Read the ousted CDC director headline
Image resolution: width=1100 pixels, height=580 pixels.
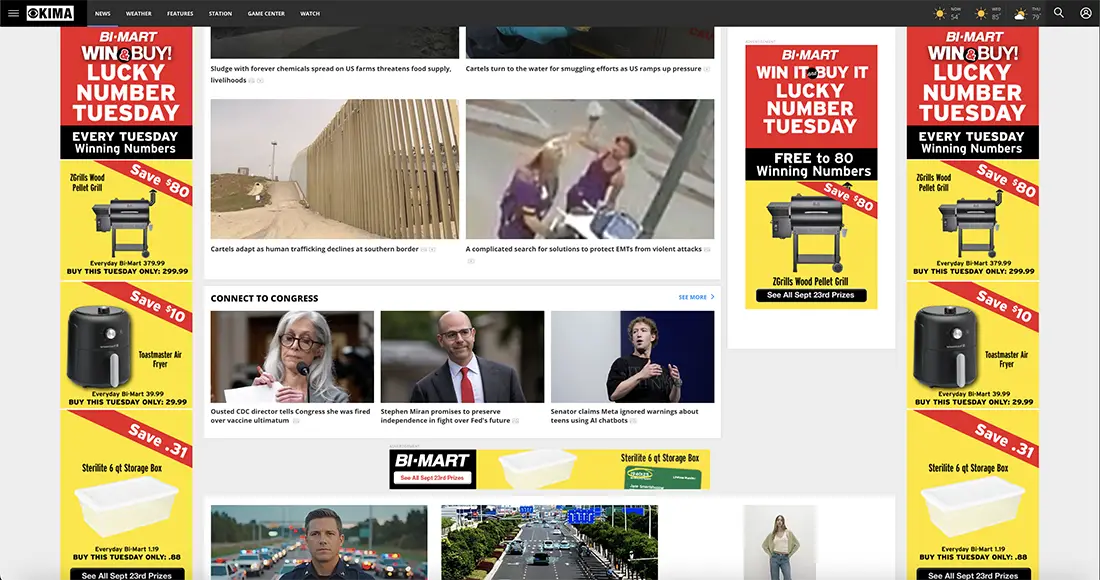click(290, 416)
